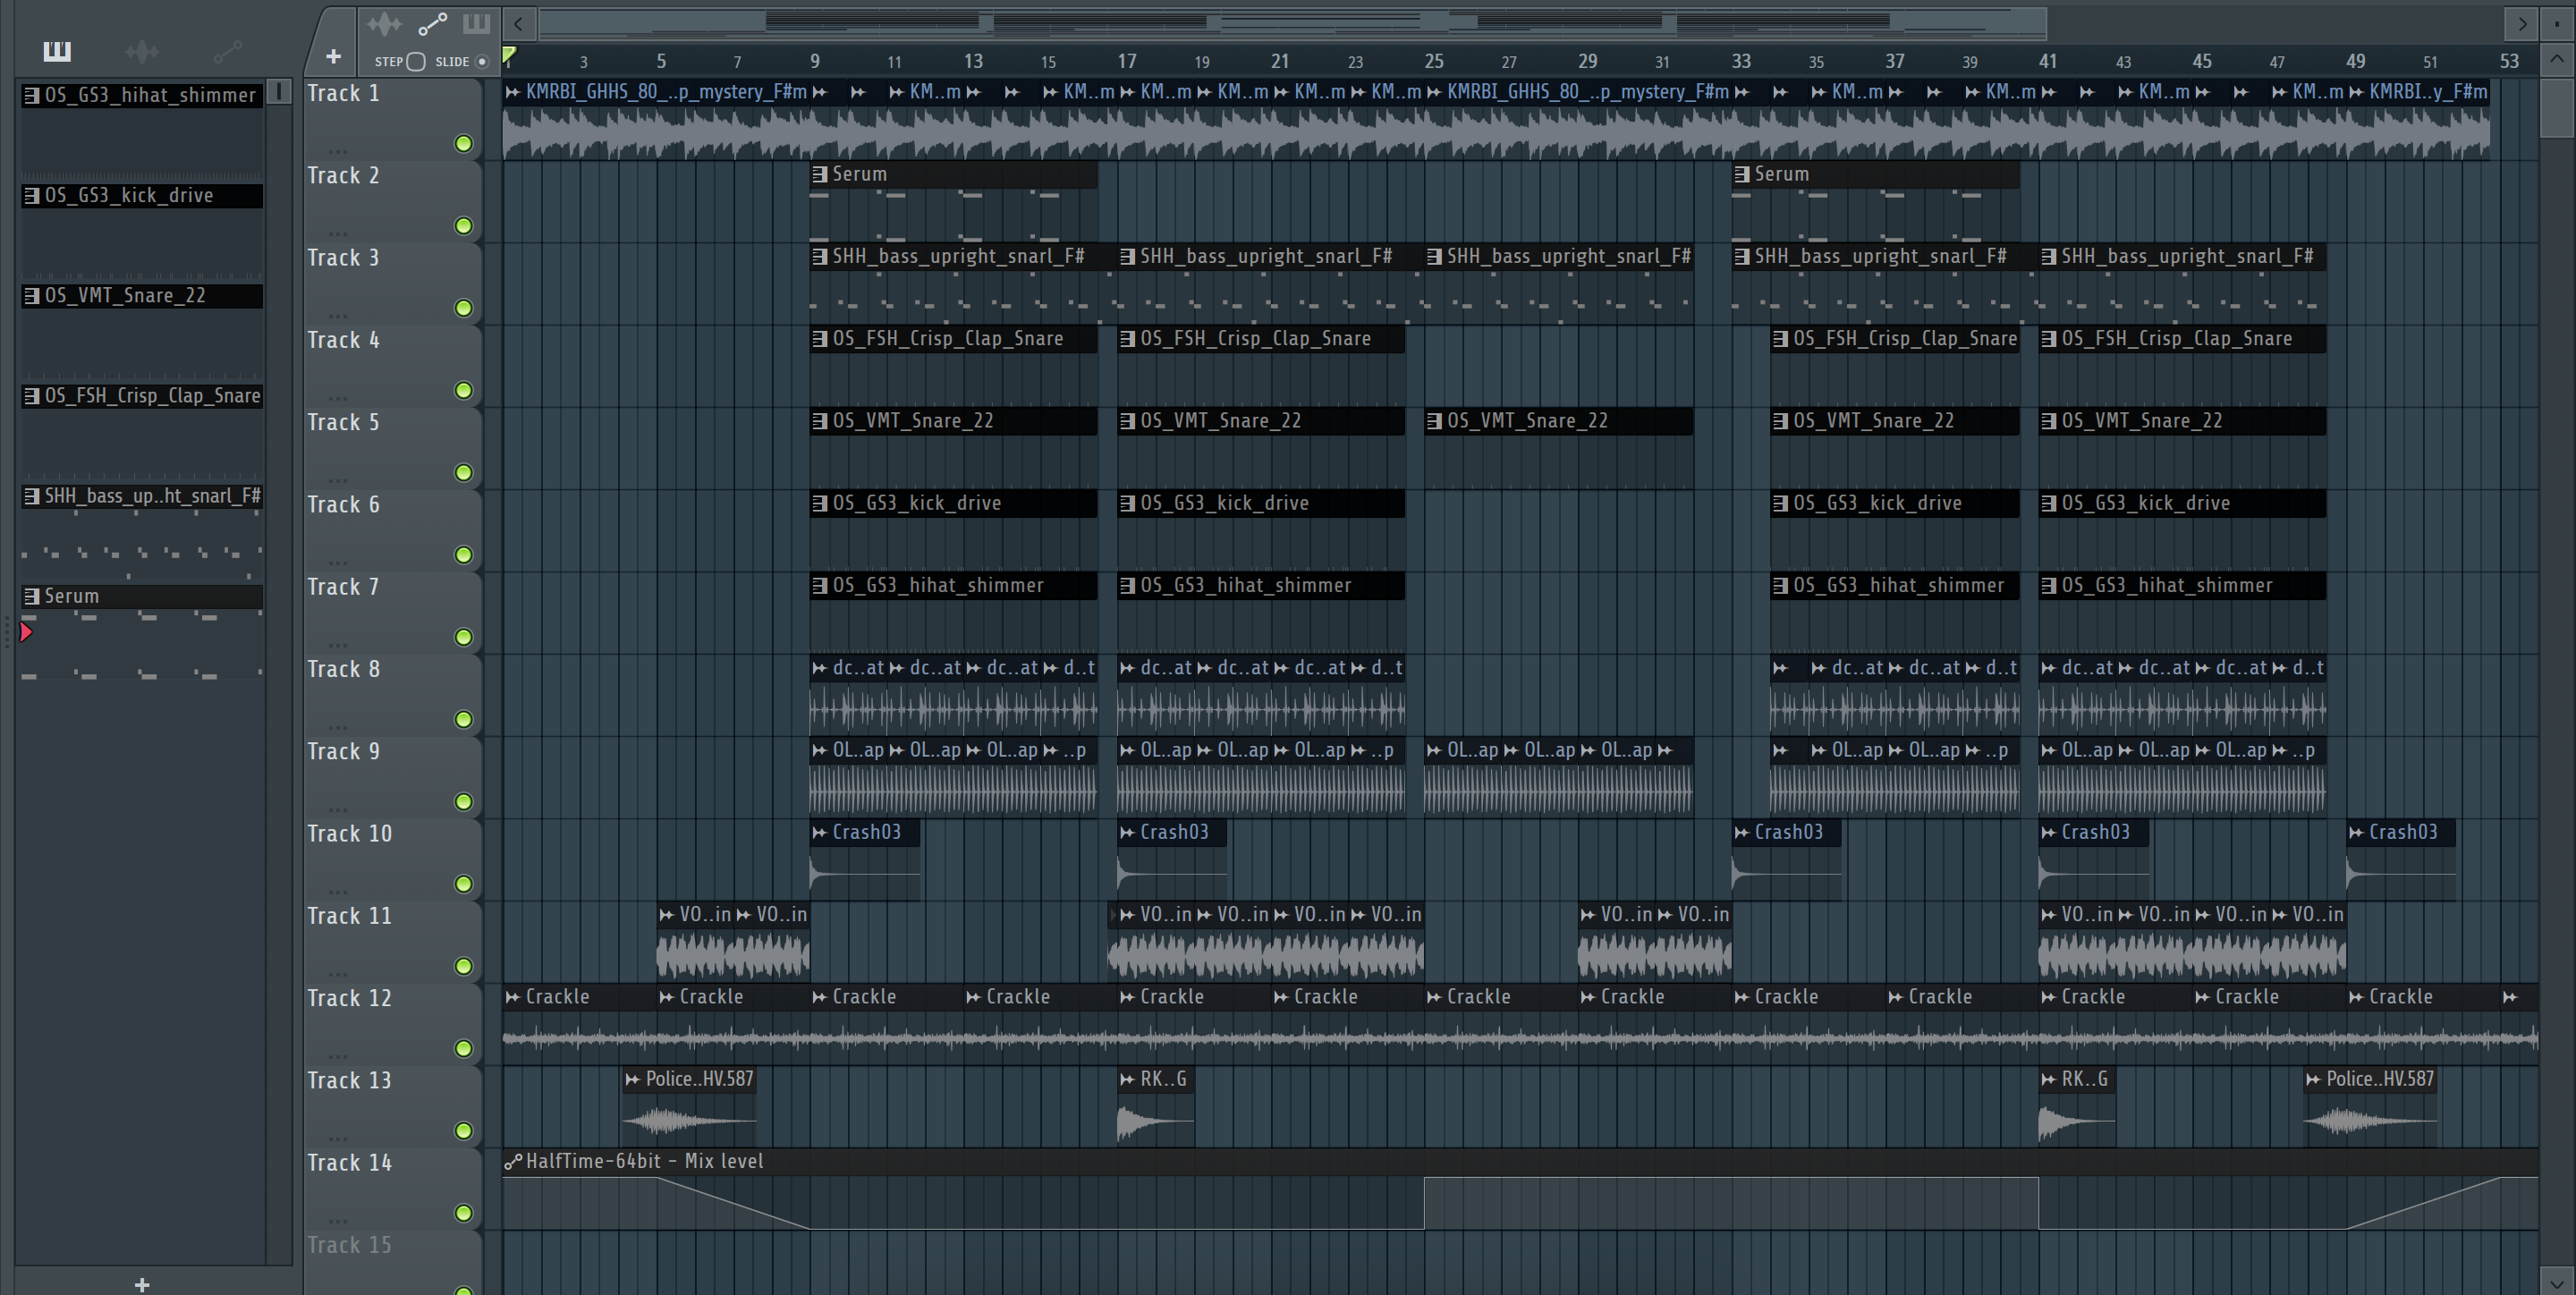Open the clip menu of KMRBI..y_F#m audio clip
Screen dimensions: 2576x1295
click(x=2357, y=92)
